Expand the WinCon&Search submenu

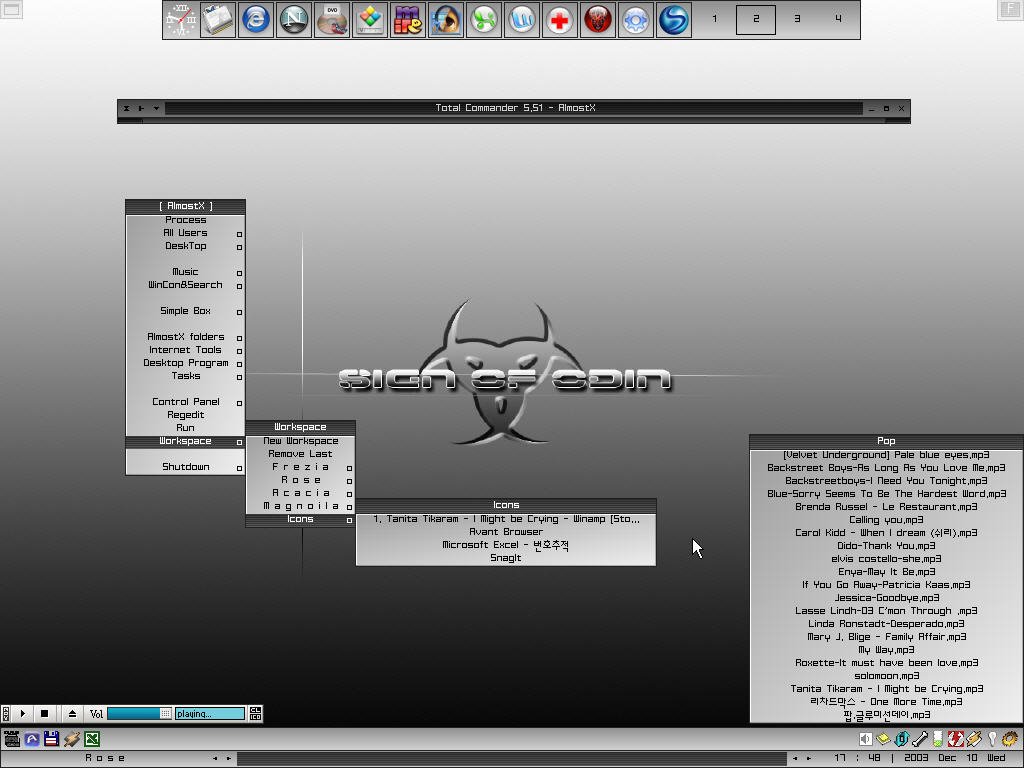pos(185,285)
